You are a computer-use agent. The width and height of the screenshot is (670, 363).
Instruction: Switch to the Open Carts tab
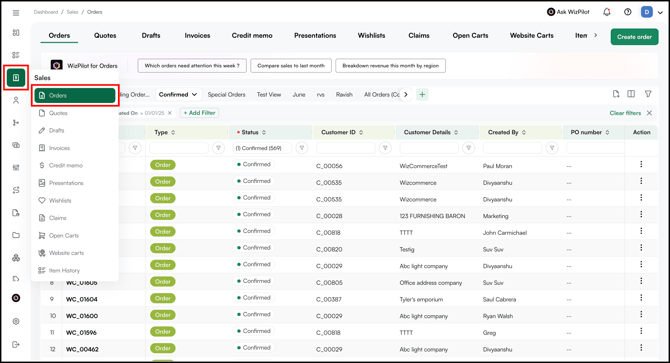[x=470, y=35]
